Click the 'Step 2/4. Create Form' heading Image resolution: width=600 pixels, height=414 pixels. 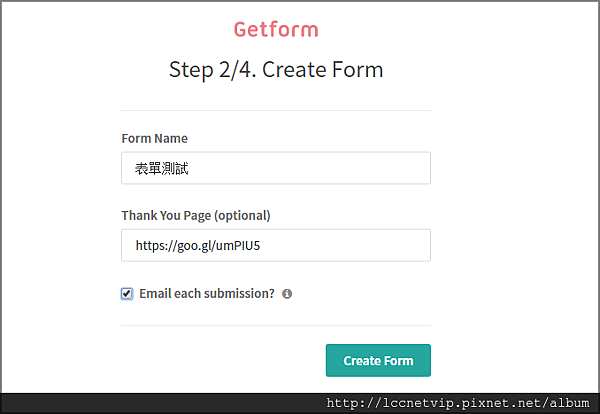(x=276, y=70)
